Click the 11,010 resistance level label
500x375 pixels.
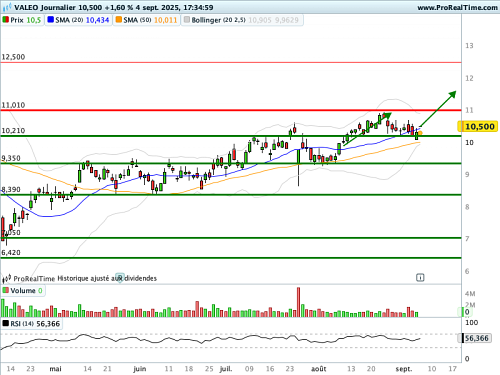[13, 105]
